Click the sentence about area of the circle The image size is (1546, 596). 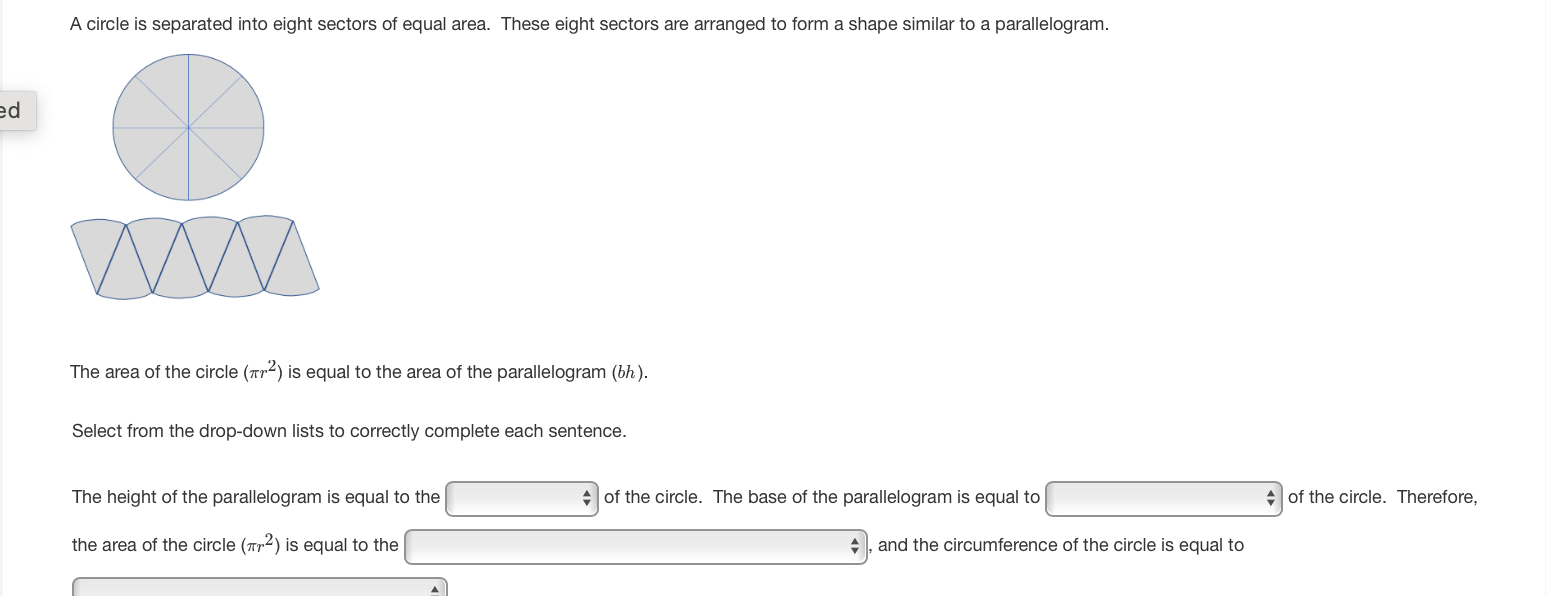pyautogui.click(x=358, y=371)
